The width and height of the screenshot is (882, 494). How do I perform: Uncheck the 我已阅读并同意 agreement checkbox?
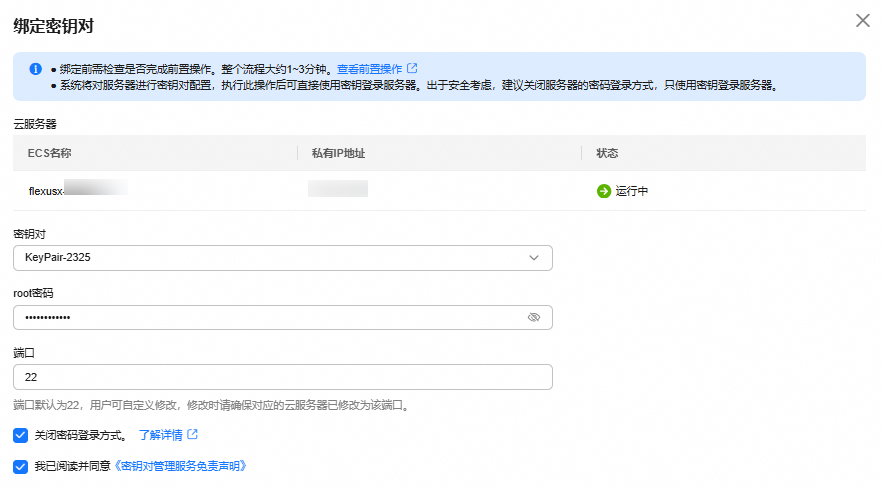[21, 466]
